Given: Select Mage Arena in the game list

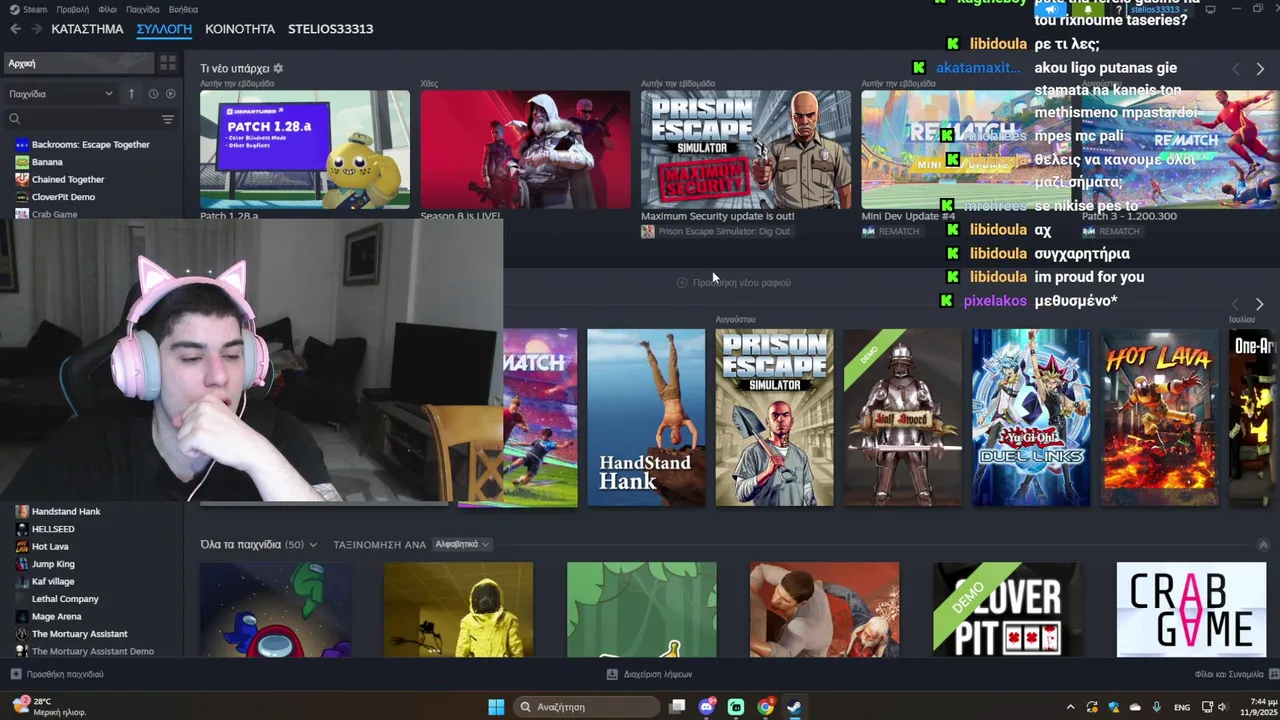Looking at the screenshot, I should pyautogui.click(x=56, y=617).
